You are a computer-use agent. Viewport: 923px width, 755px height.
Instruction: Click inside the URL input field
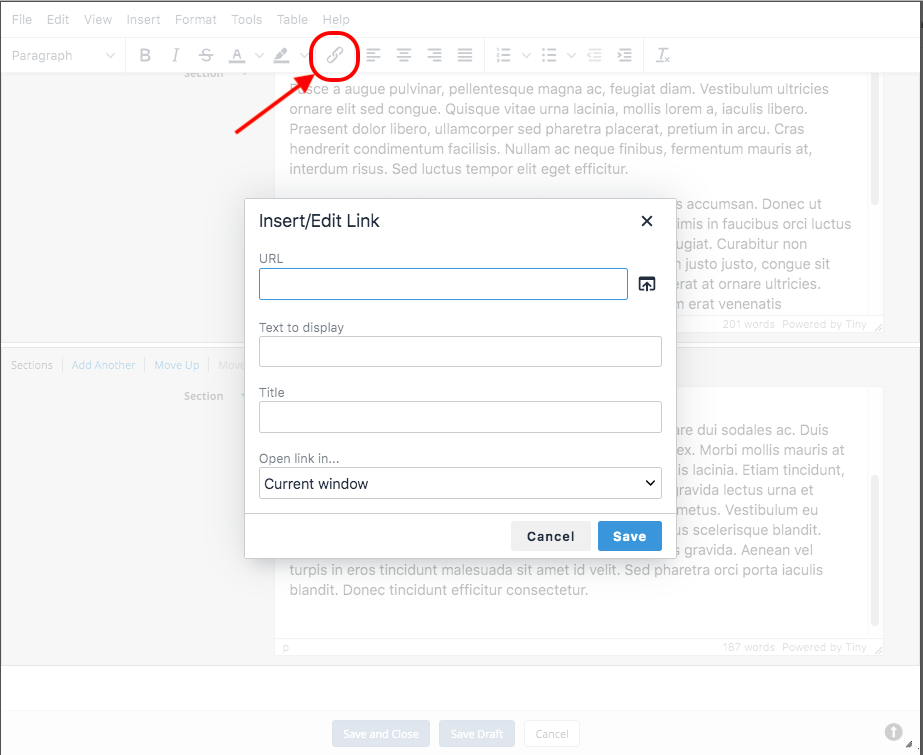pyautogui.click(x=443, y=284)
